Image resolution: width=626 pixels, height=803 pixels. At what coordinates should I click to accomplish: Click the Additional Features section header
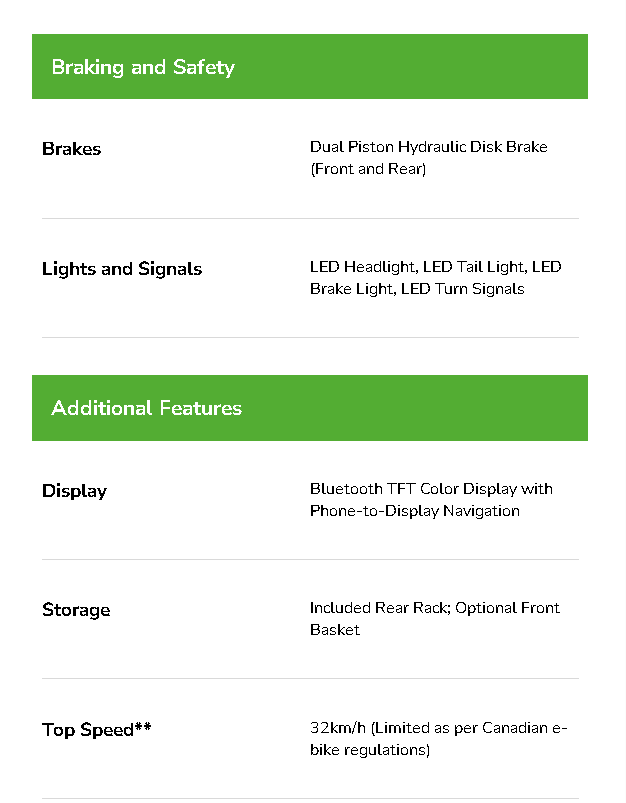[146, 408]
